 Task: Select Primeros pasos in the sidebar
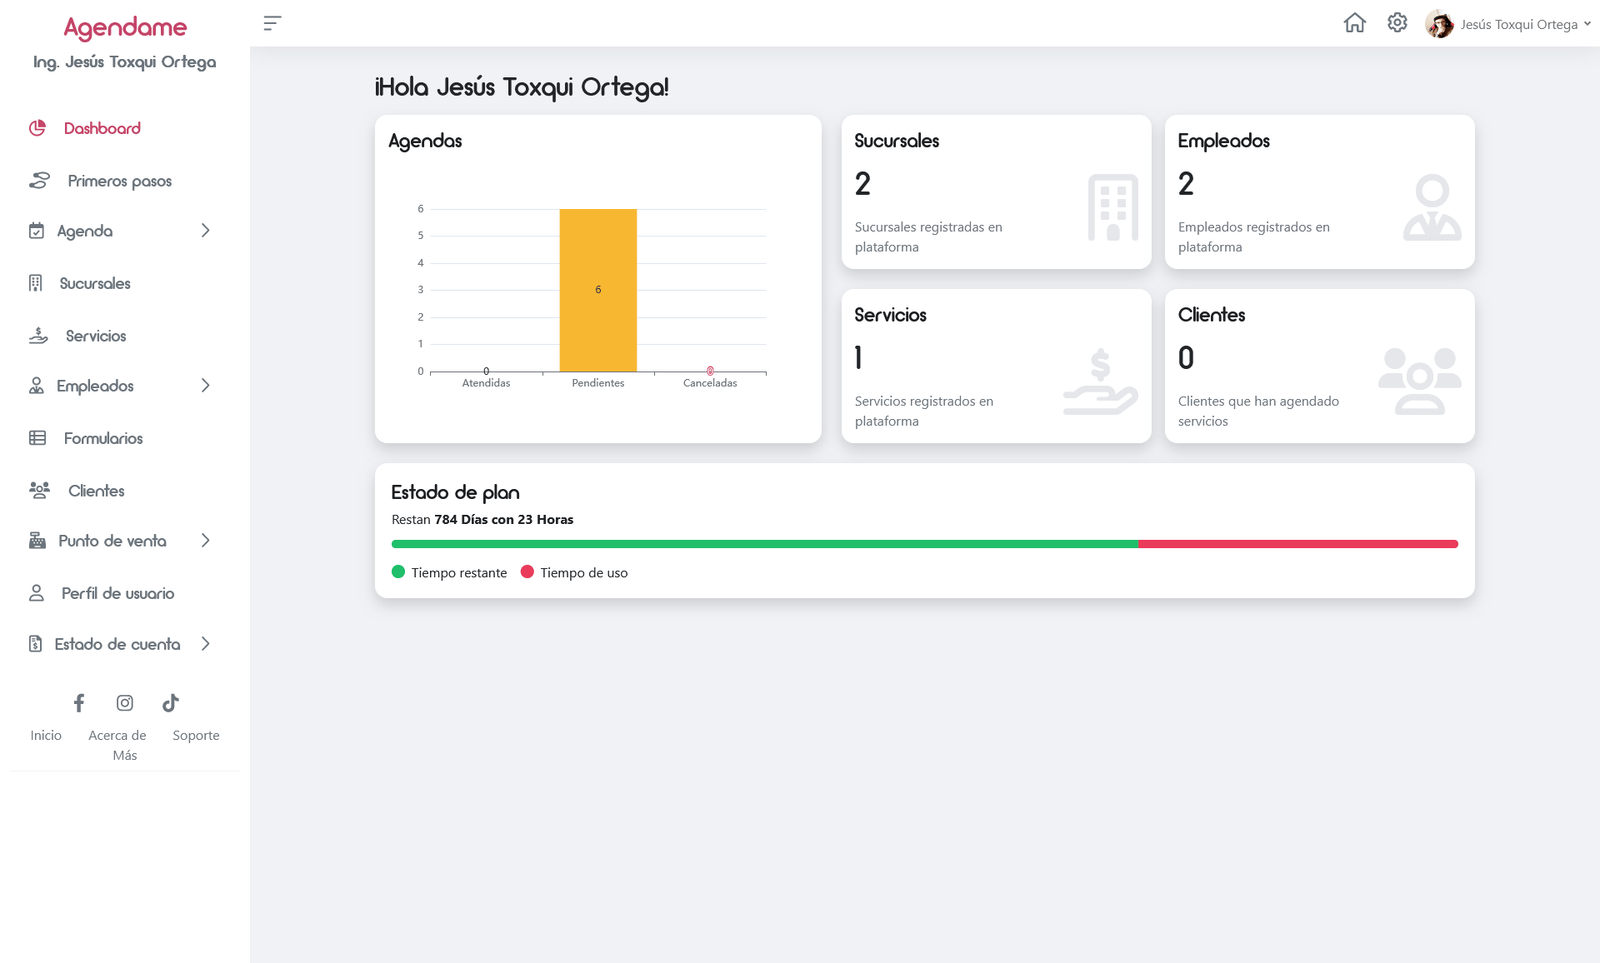pyautogui.click(x=119, y=181)
